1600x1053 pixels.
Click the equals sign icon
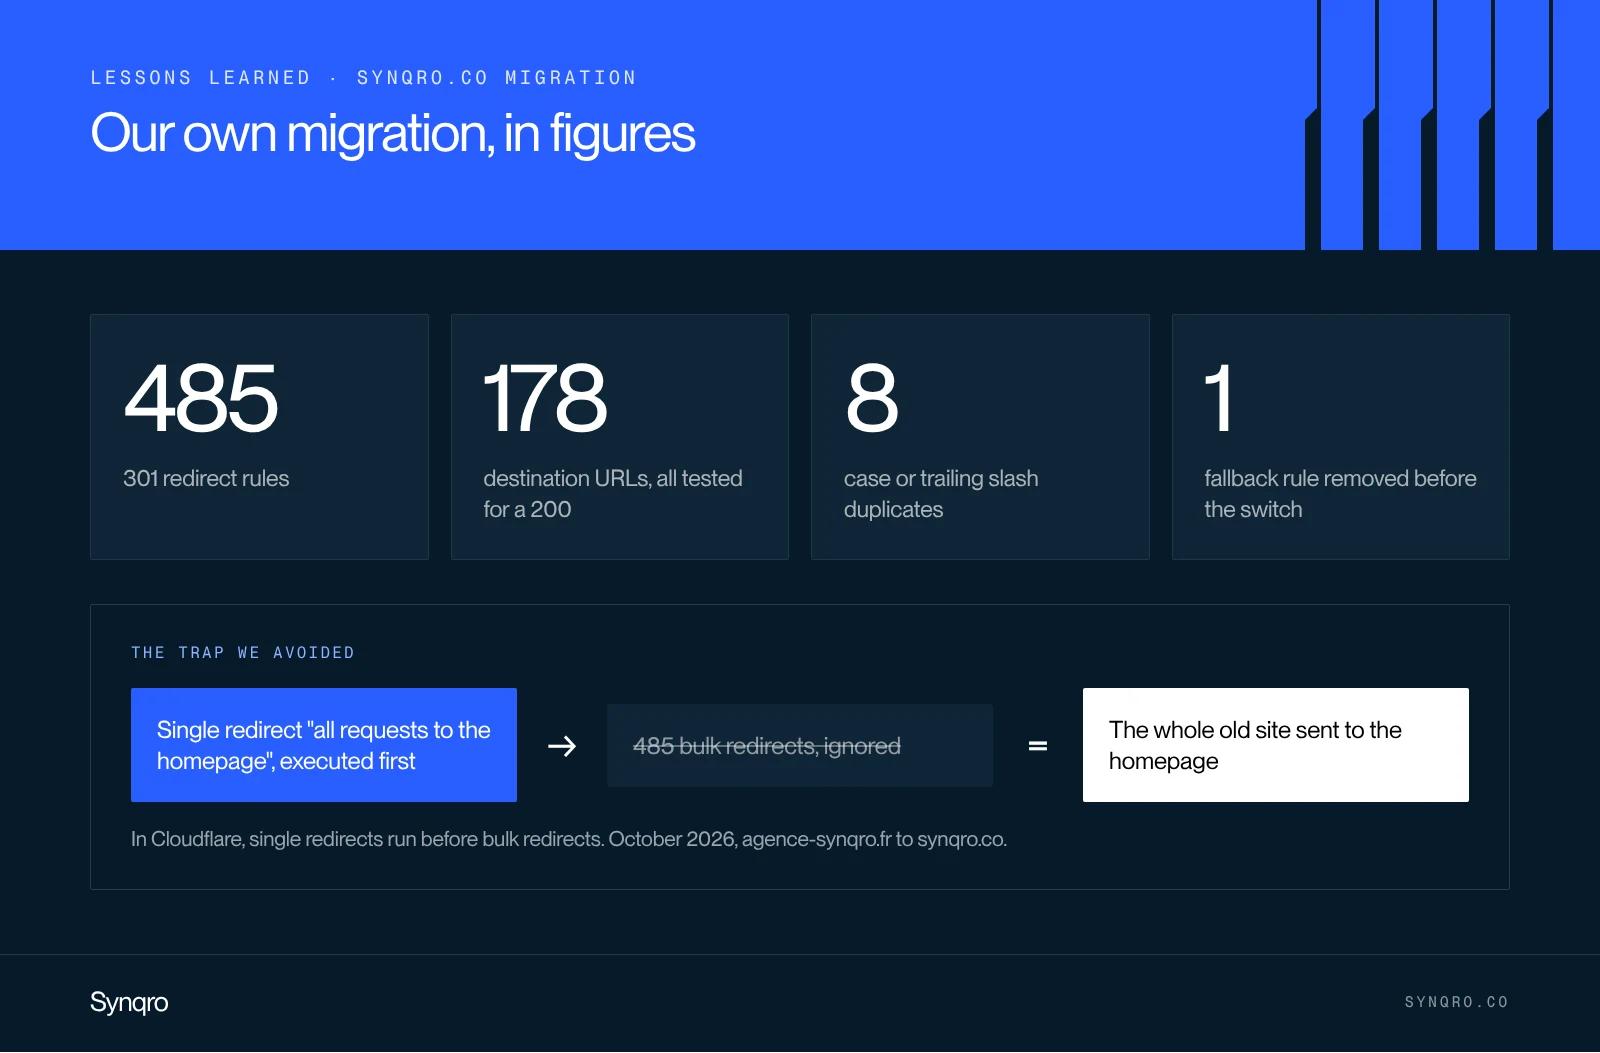(1038, 746)
